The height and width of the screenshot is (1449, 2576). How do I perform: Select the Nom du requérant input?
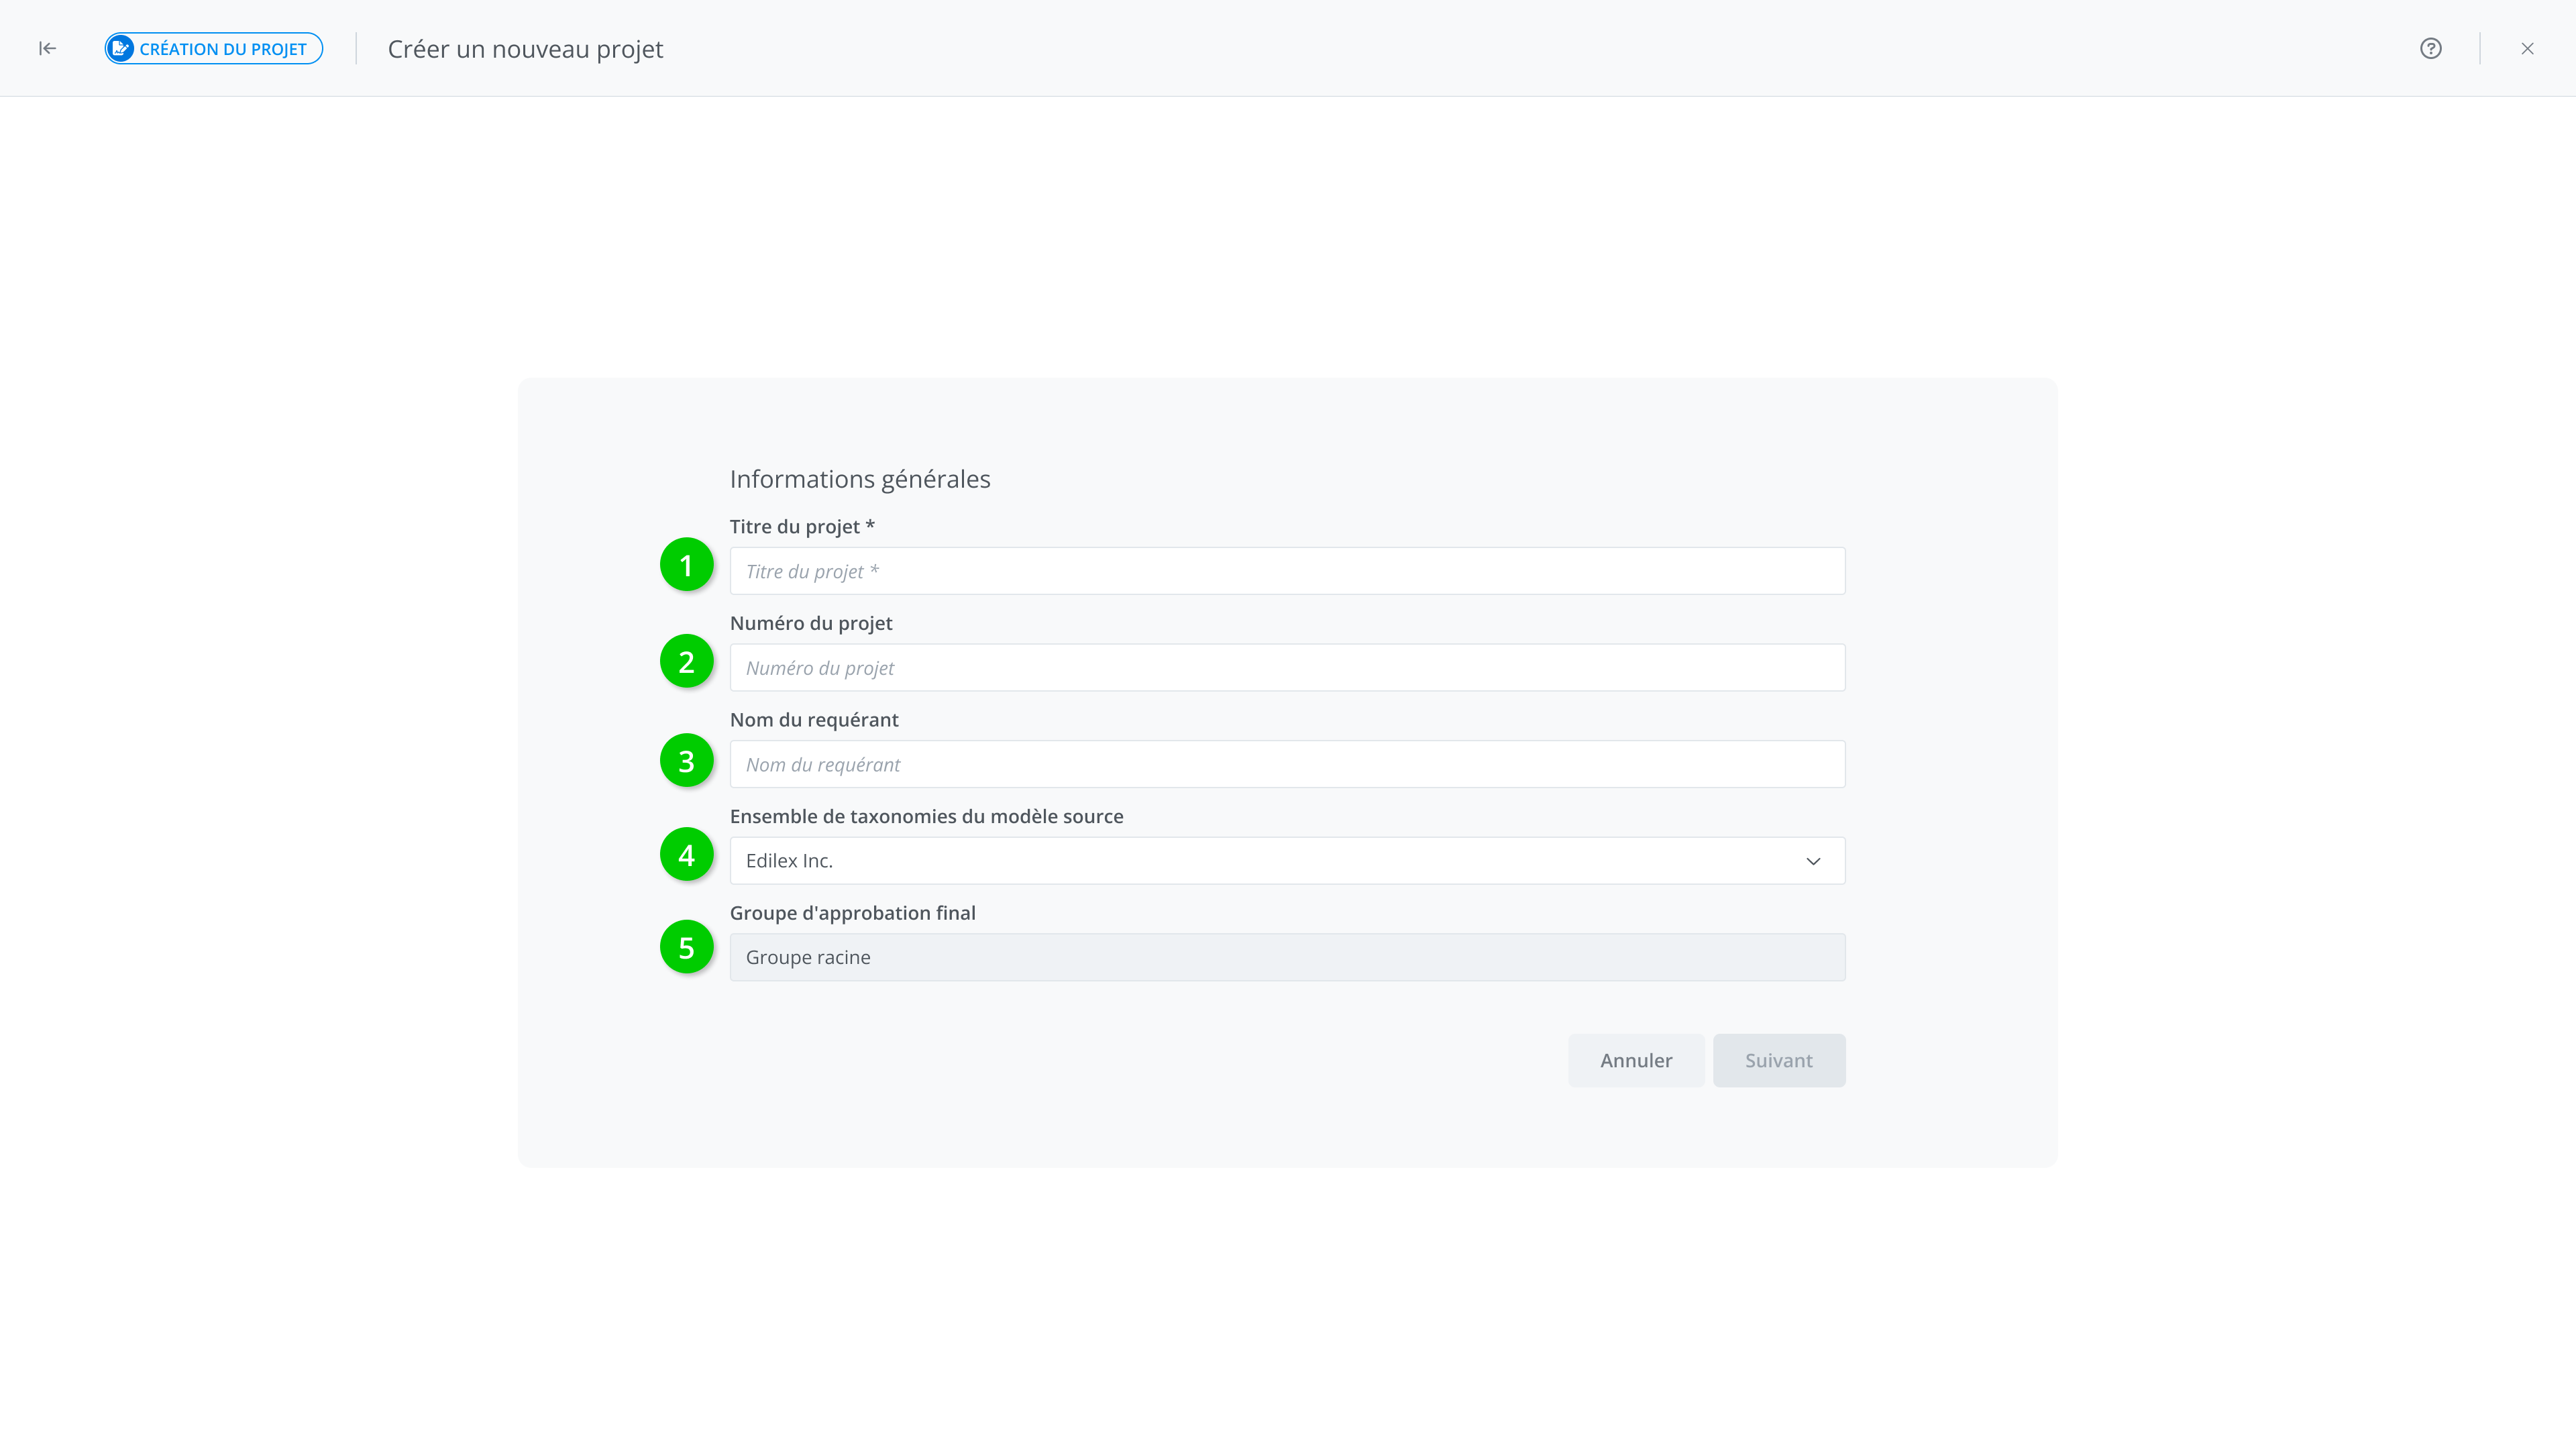click(1287, 764)
